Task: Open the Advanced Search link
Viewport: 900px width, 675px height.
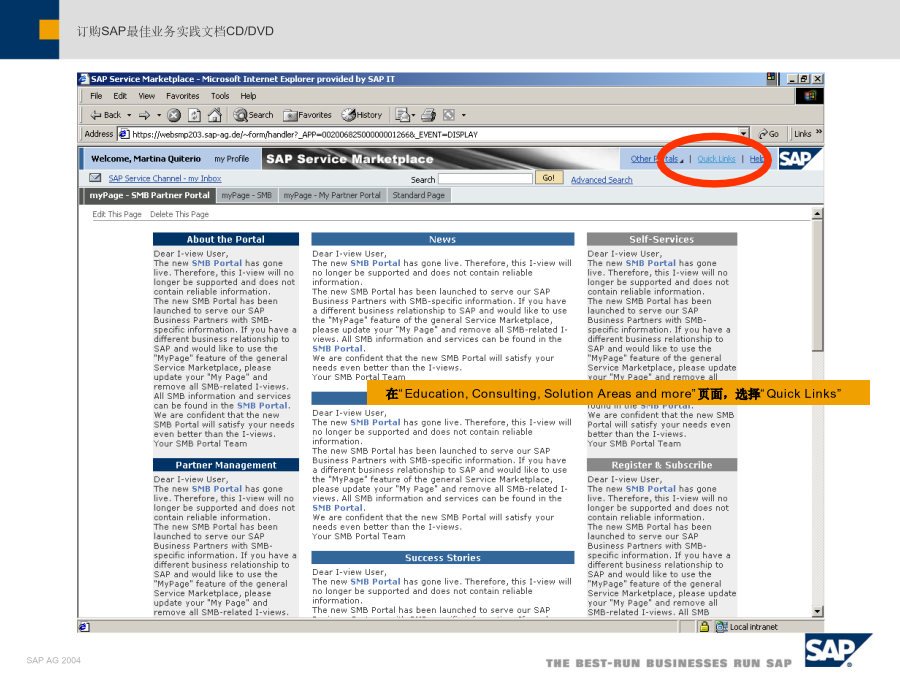Action: pyautogui.click(x=602, y=180)
